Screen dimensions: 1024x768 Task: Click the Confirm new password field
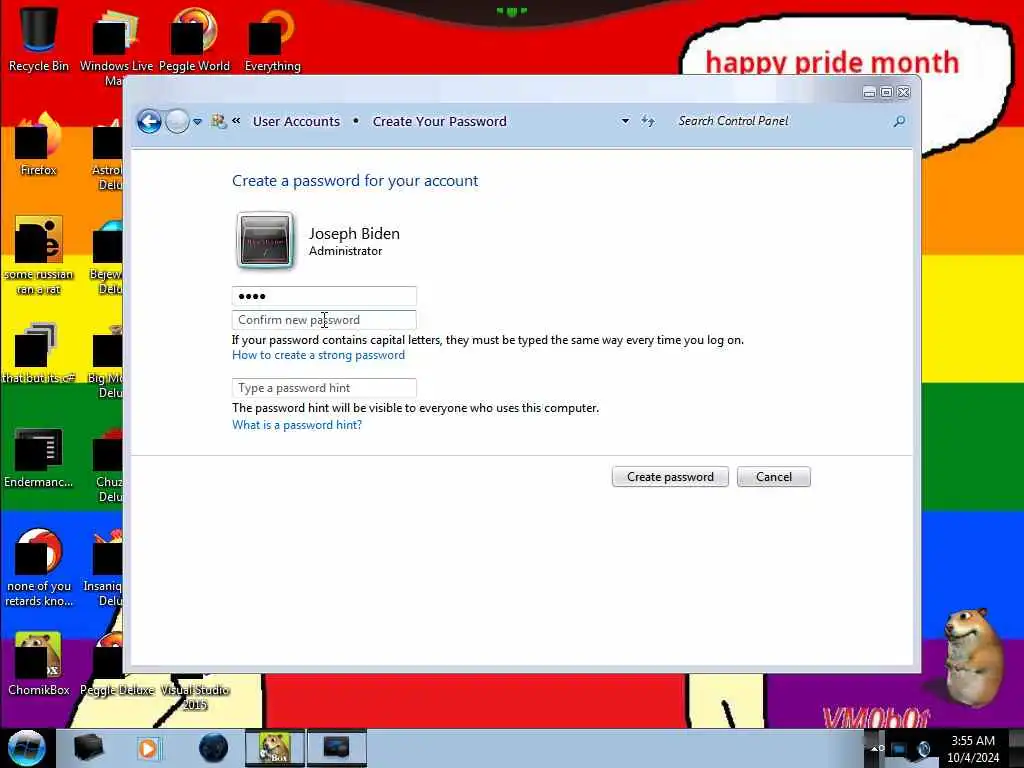pyautogui.click(x=324, y=320)
